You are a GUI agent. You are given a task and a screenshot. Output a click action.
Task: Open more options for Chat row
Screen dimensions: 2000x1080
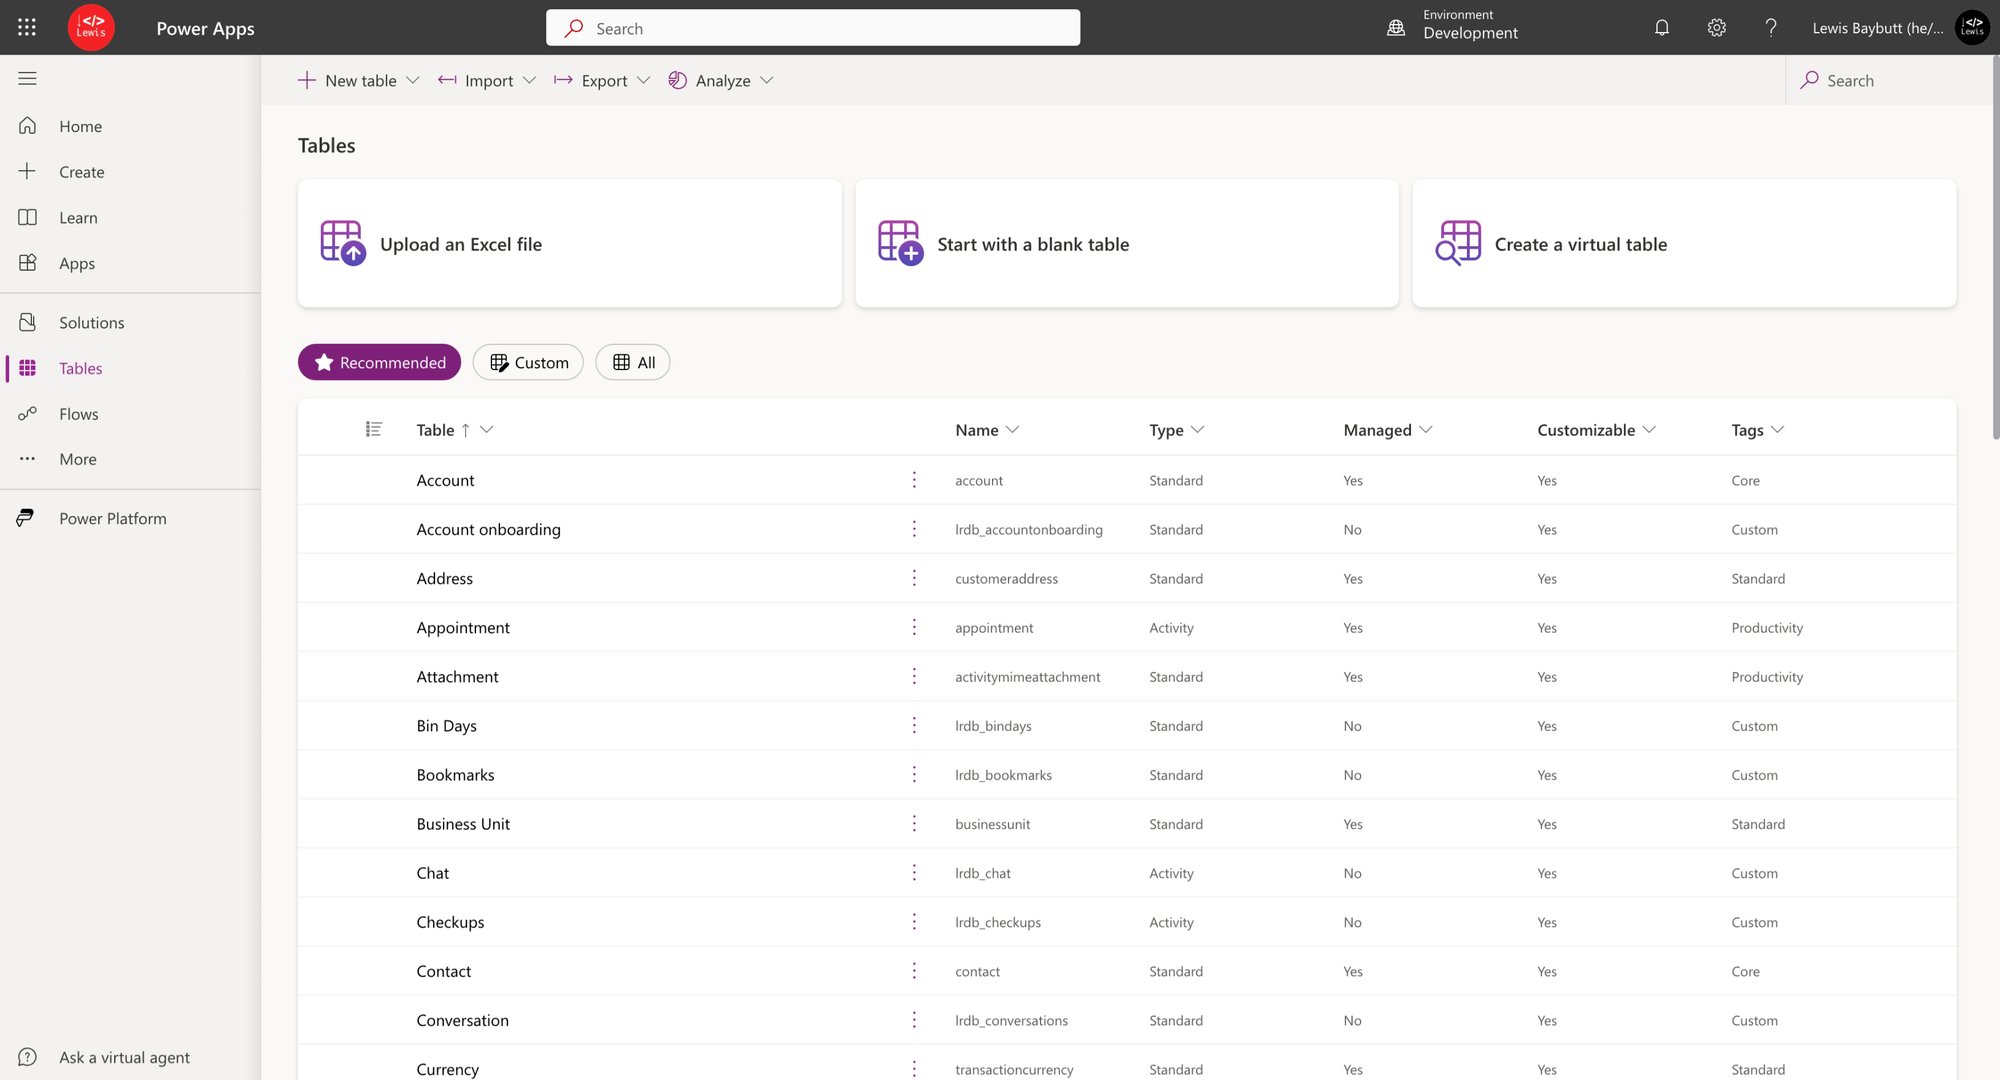click(x=914, y=873)
